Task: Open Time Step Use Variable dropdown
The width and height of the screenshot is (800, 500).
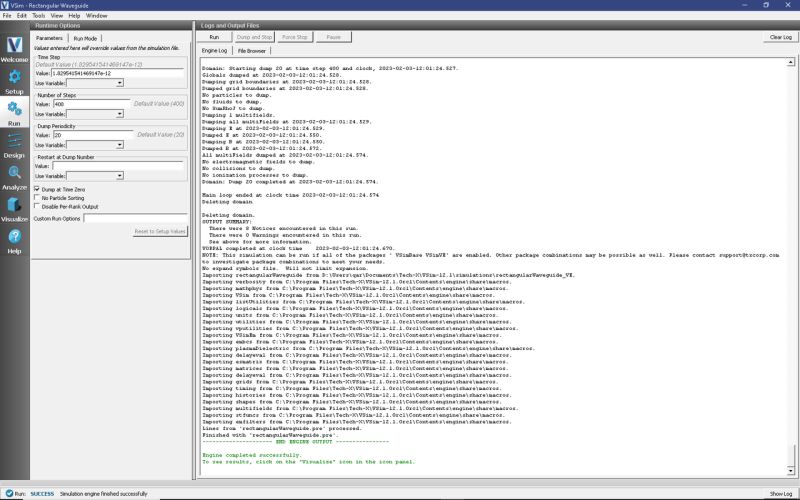Action: (x=95, y=83)
